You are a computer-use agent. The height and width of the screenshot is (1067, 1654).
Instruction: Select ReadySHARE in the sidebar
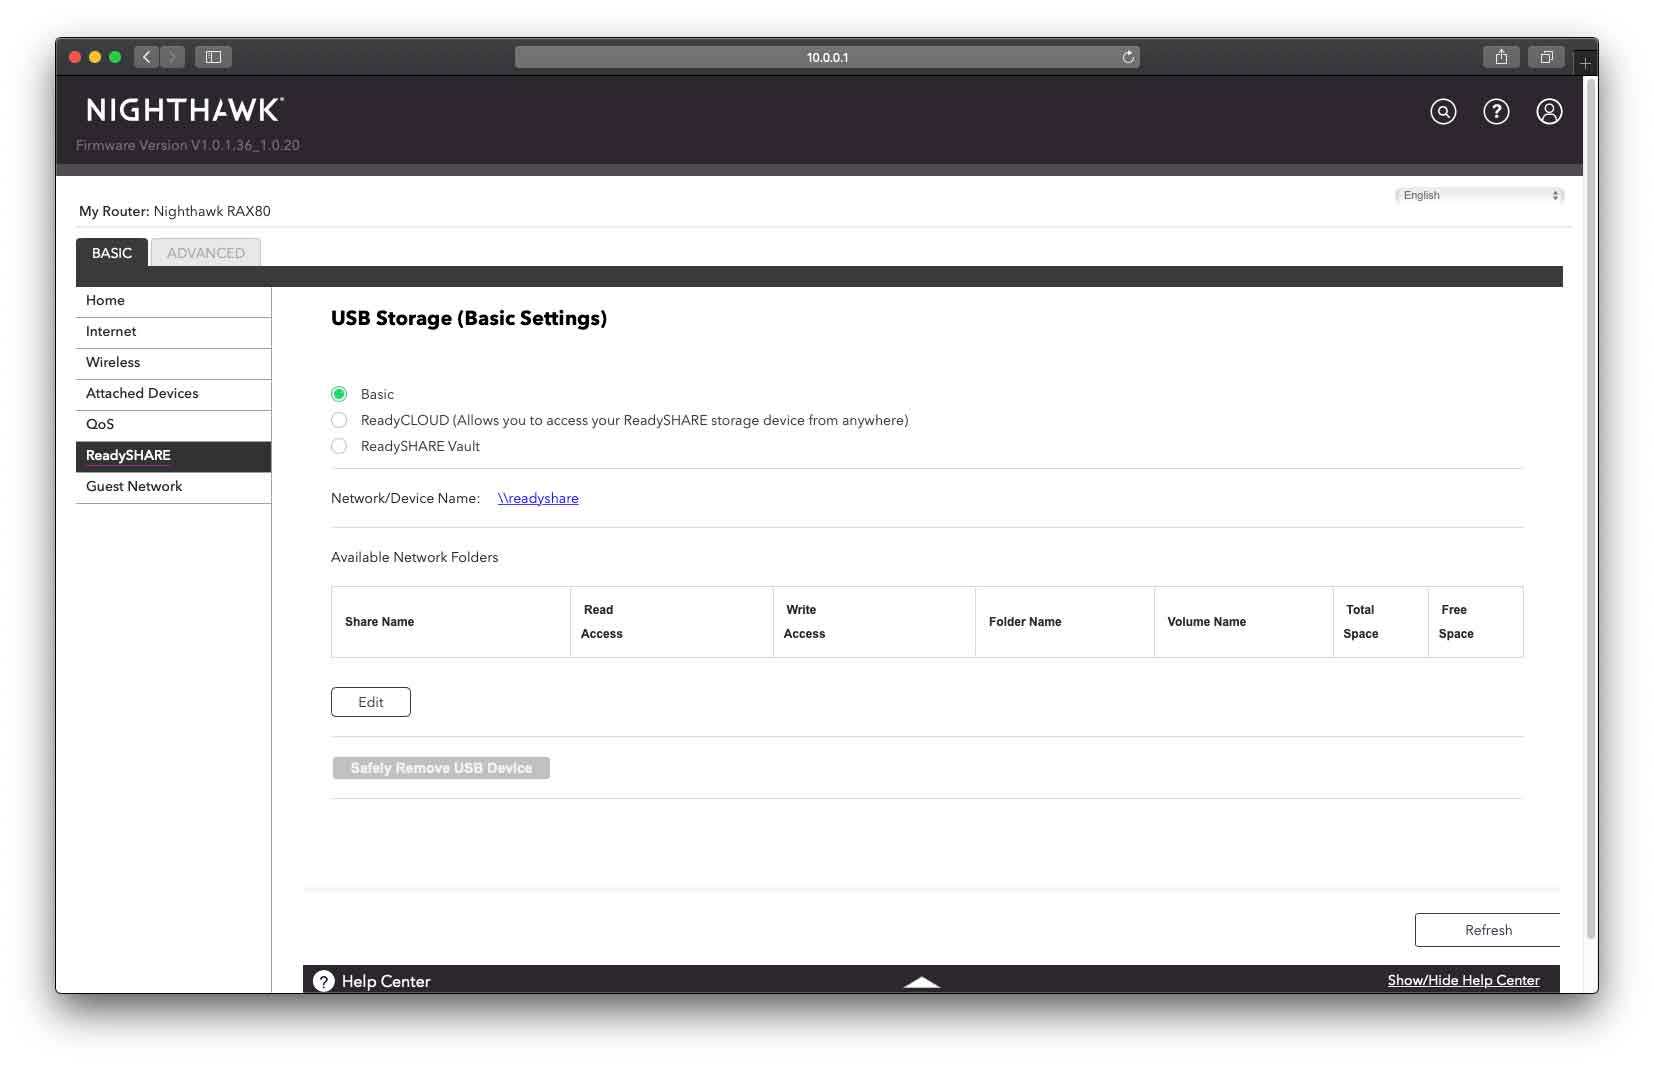(173, 456)
